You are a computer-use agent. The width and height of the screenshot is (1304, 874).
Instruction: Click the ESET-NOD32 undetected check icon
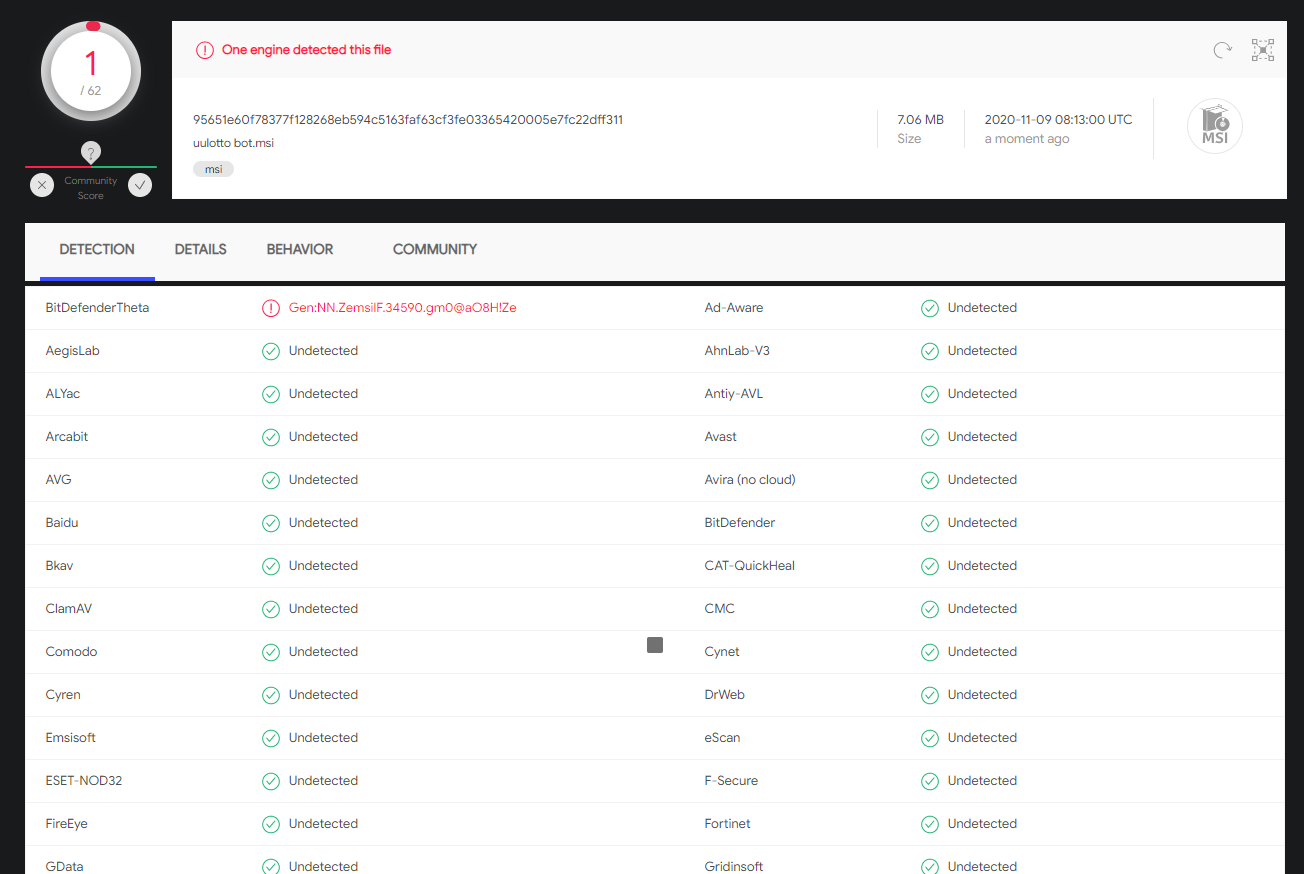pos(270,781)
